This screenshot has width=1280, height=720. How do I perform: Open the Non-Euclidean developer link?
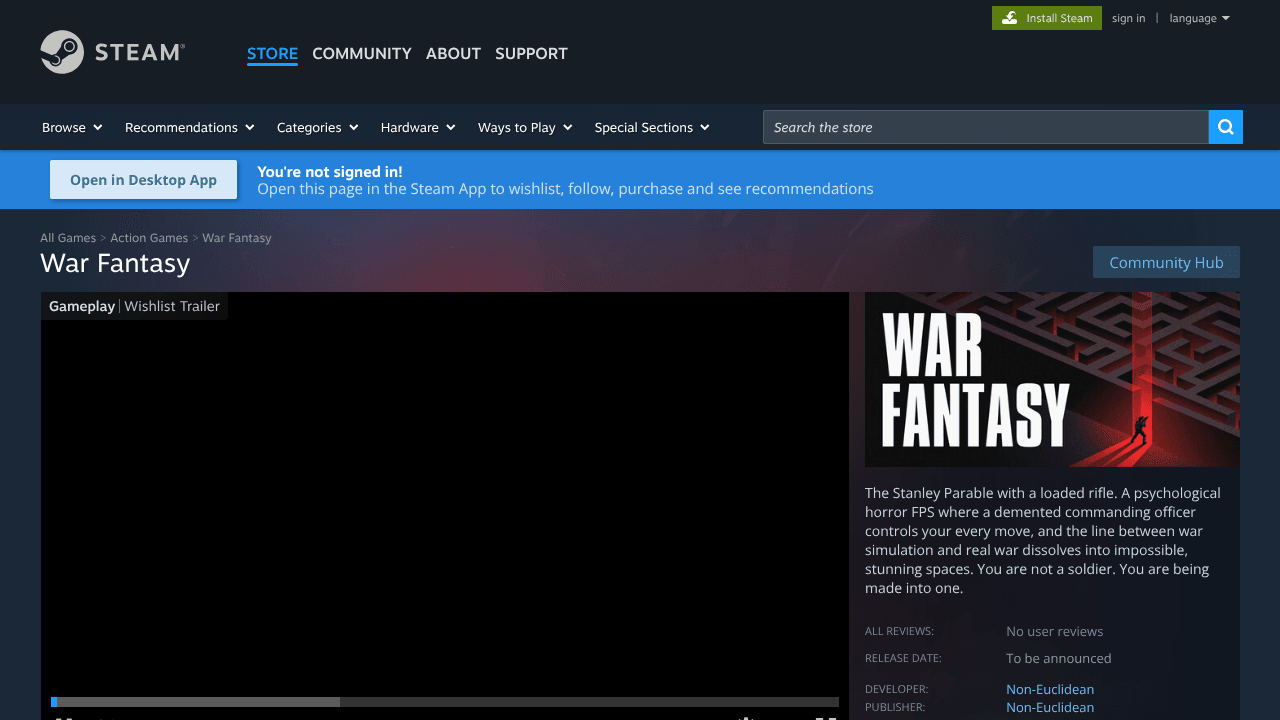[1050, 689]
